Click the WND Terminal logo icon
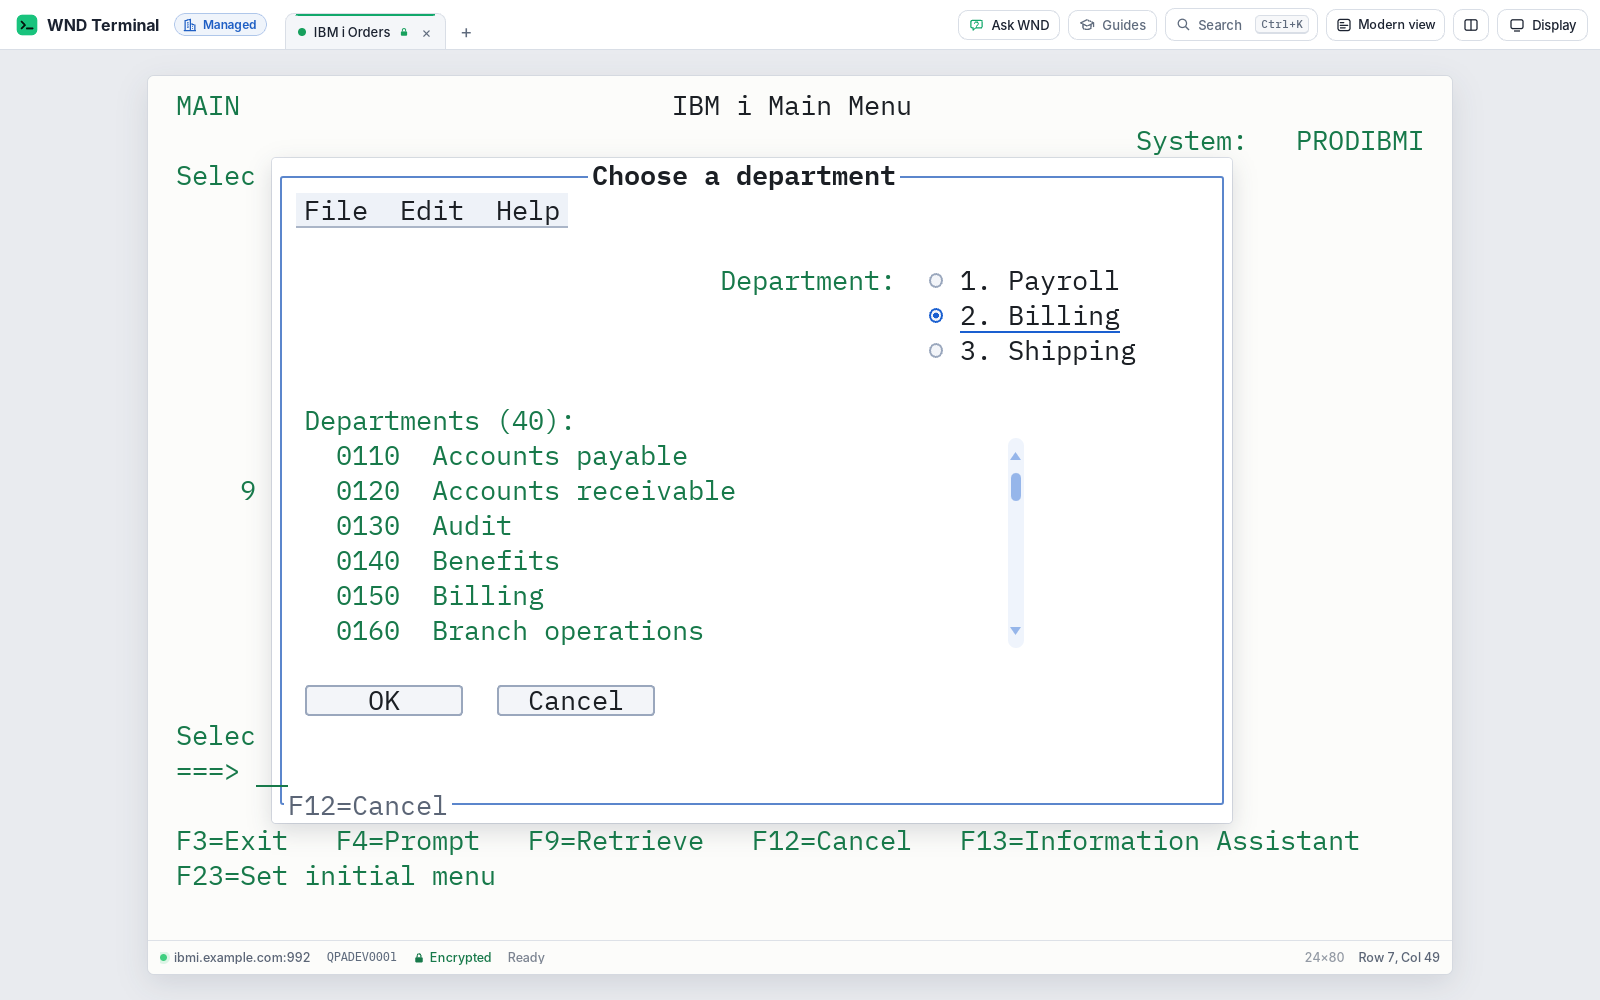Viewport: 1600px width, 1000px height. coord(27,25)
